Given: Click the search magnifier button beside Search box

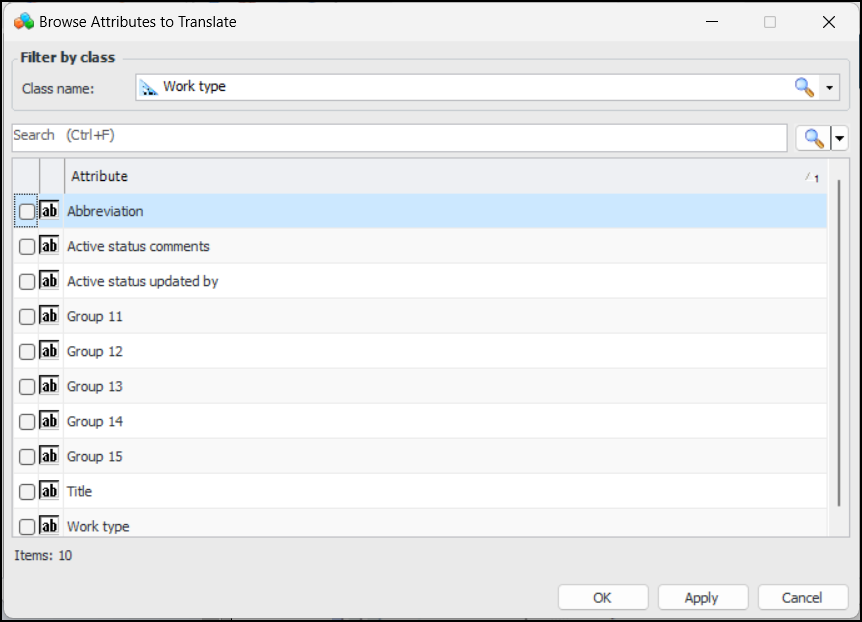Looking at the screenshot, I should click(x=813, y=138).
